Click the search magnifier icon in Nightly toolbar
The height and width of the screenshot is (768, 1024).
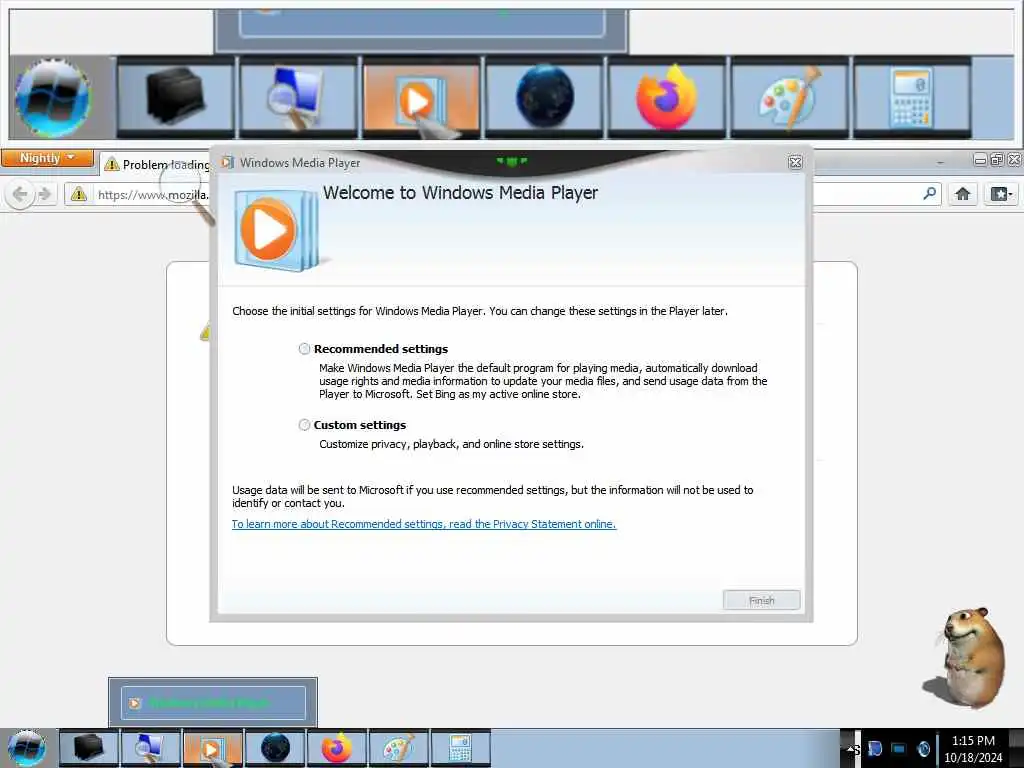[x=929, y=193]
